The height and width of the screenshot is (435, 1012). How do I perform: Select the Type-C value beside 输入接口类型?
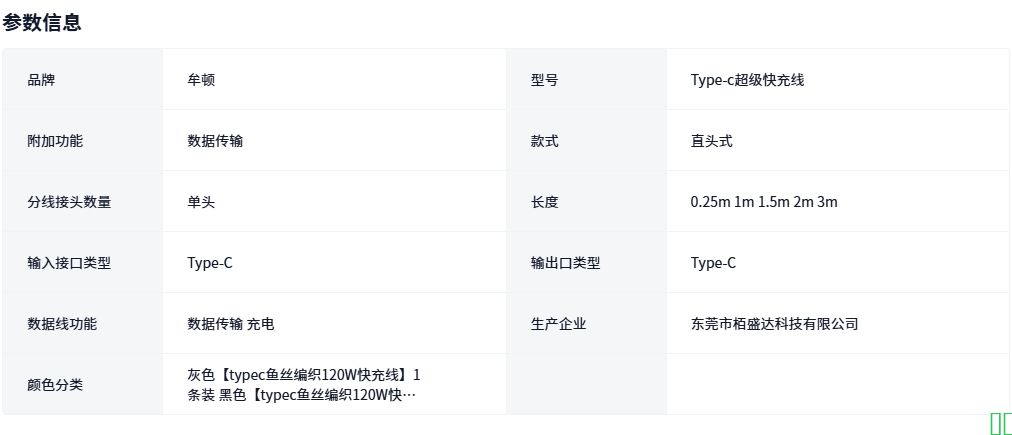pos(210,263)
